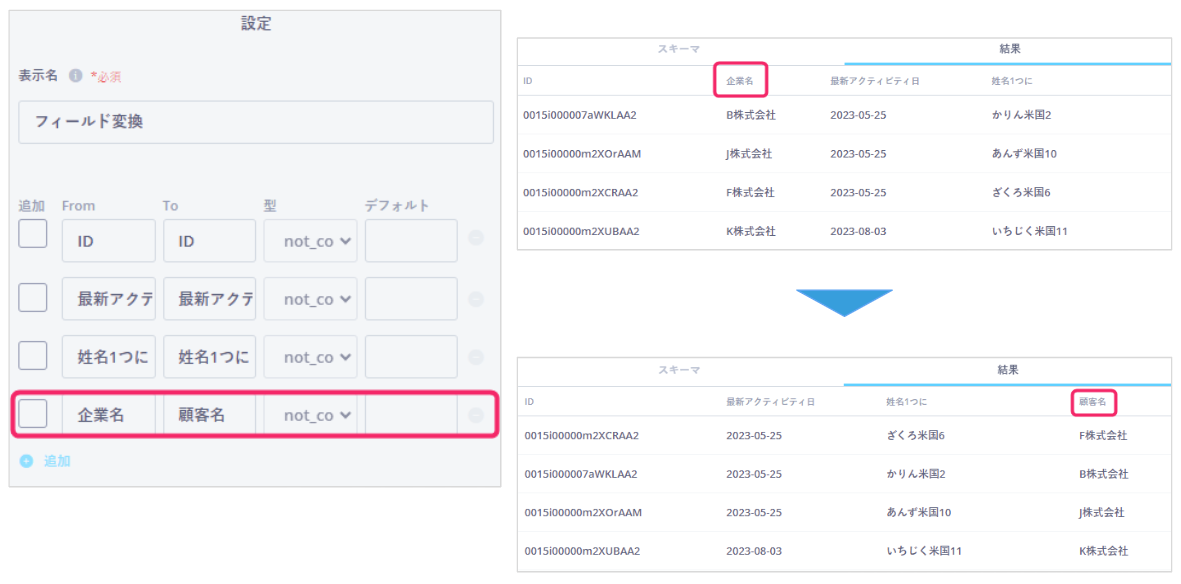Switch to 結果 tab in the lower table
Image resolution: width=1181 pixels, height=584 pixels.
click(1008, 370)
